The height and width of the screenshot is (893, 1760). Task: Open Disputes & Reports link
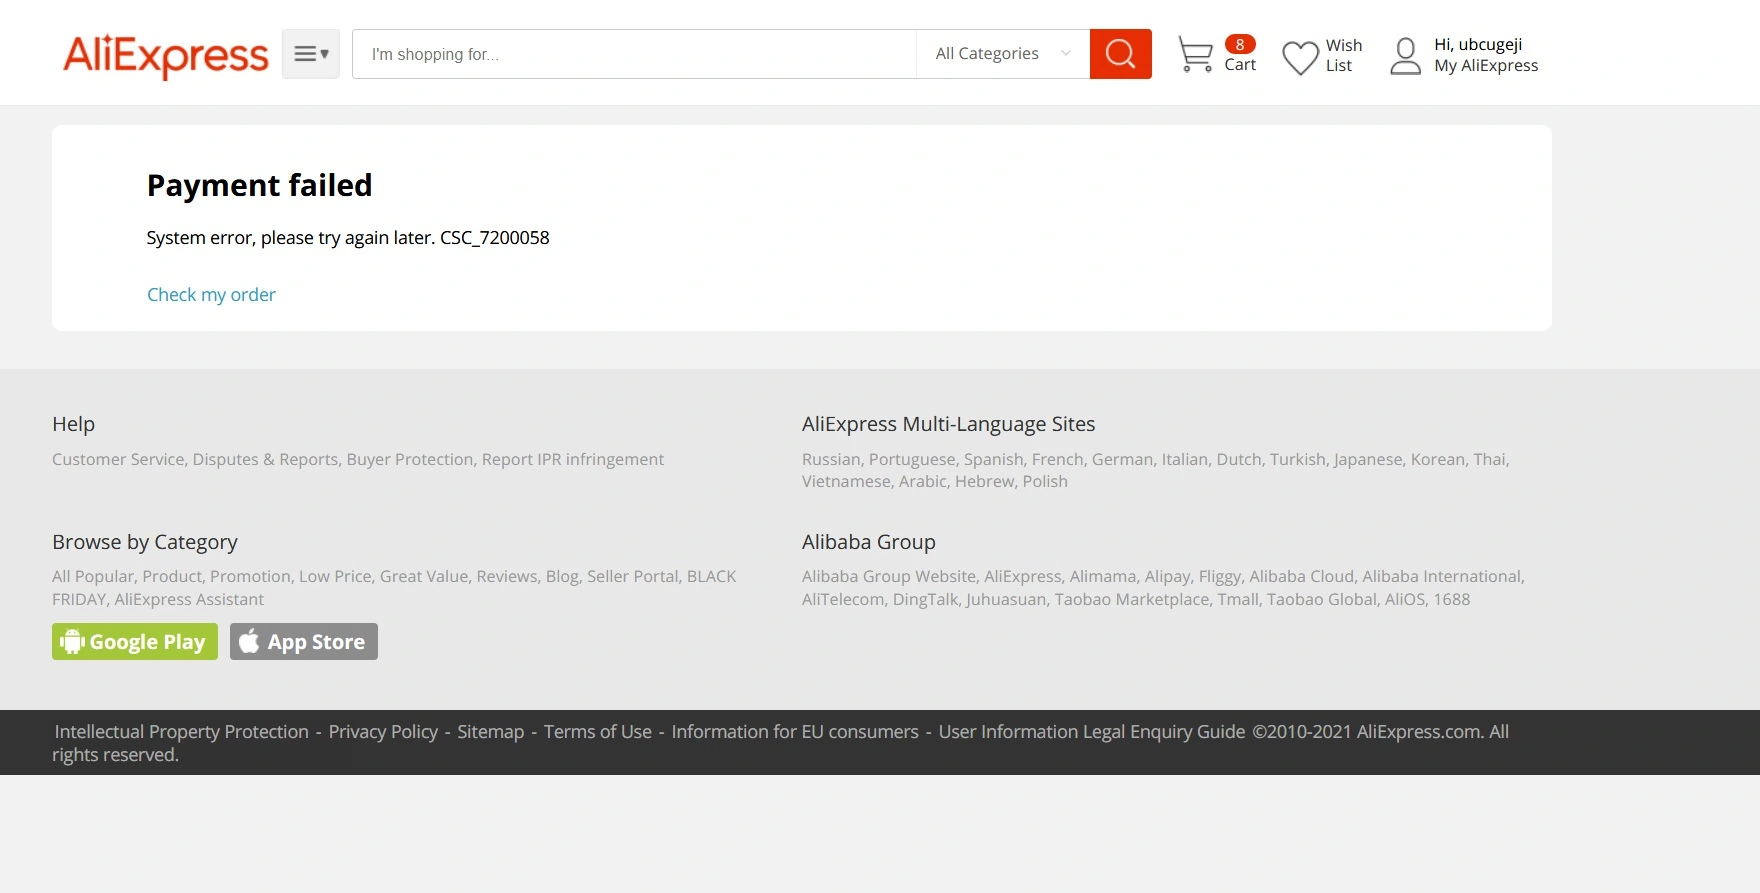click(x=265, y=459)
